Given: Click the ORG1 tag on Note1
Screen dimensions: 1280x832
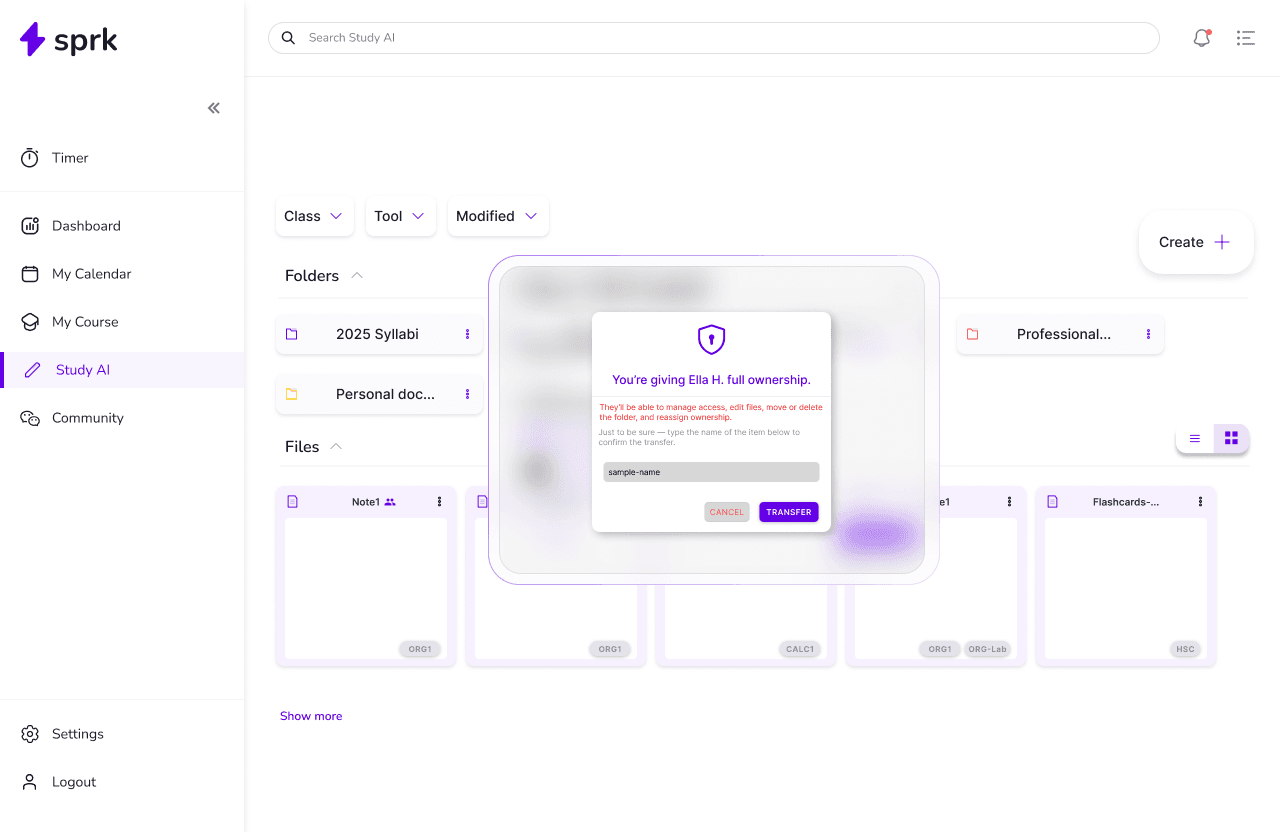Looking at the screenshot, I should pyautogui.click(x=420, y=649).
